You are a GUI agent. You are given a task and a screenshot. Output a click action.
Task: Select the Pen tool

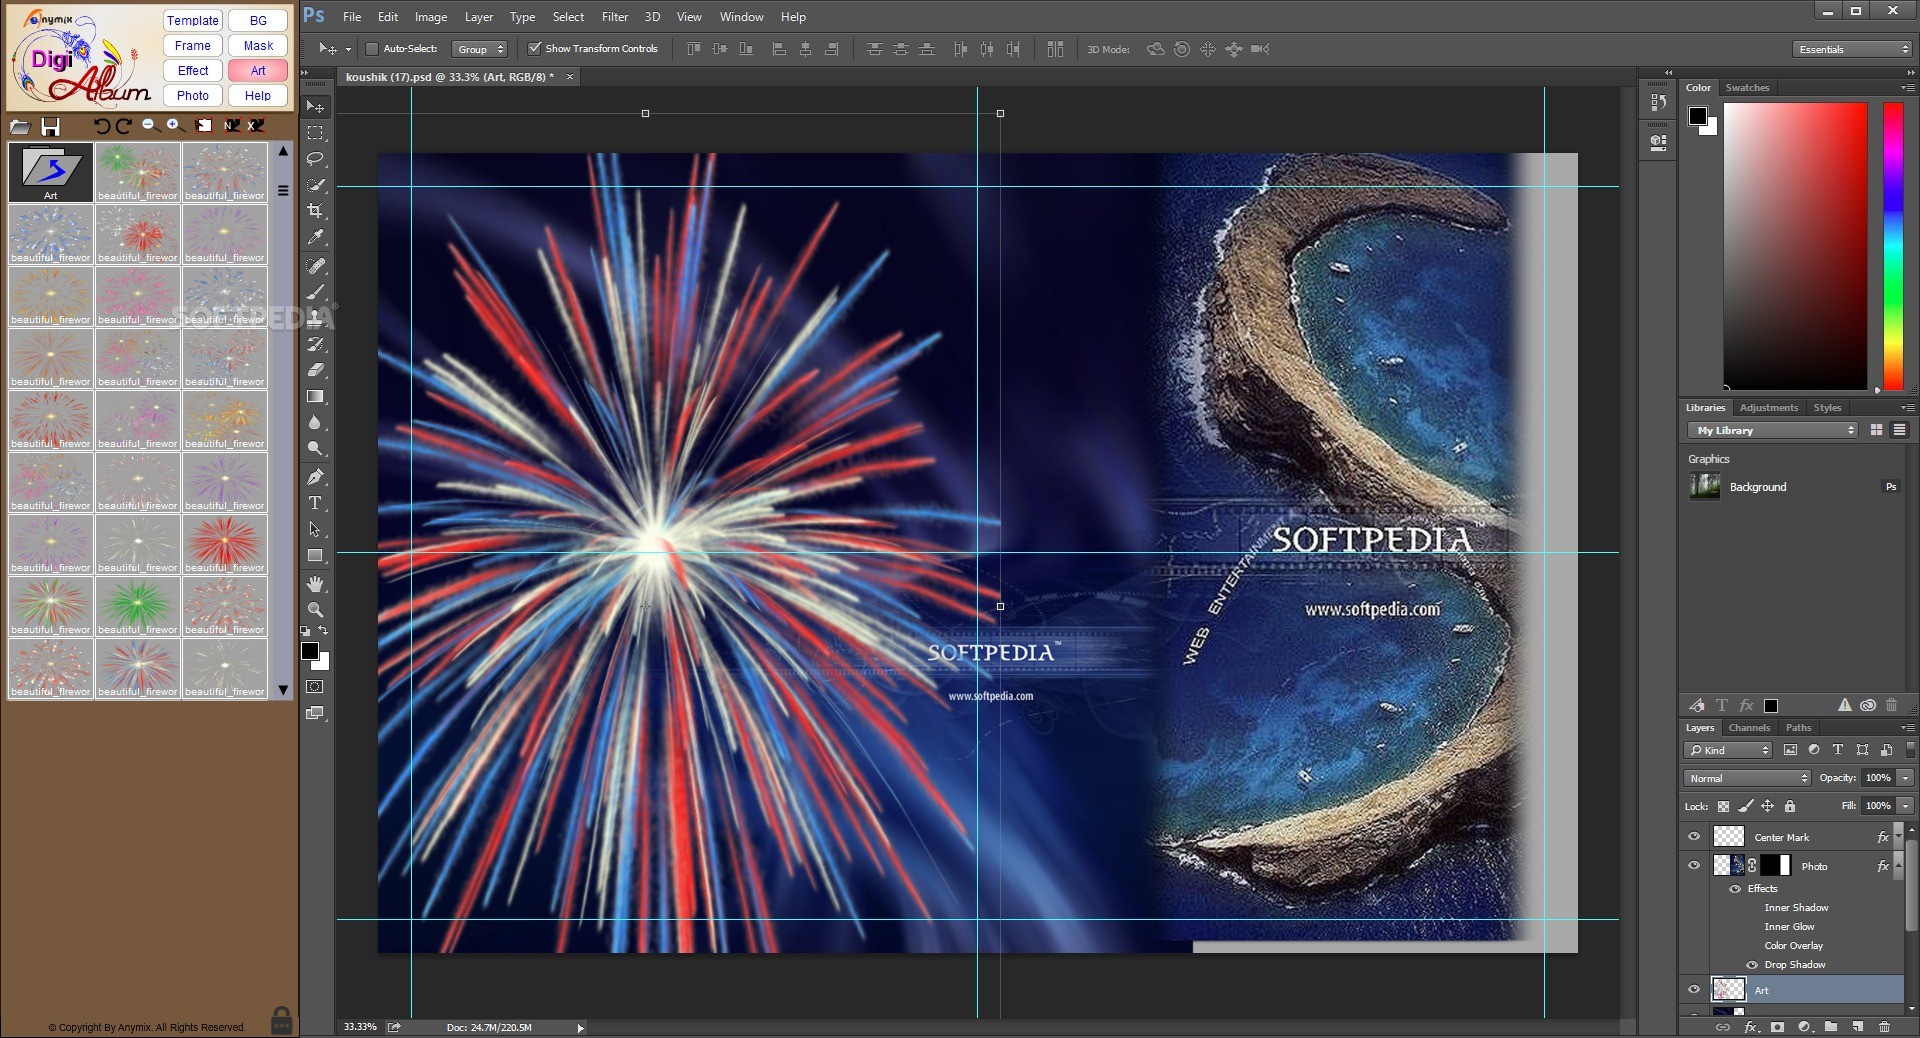[315, 477]
